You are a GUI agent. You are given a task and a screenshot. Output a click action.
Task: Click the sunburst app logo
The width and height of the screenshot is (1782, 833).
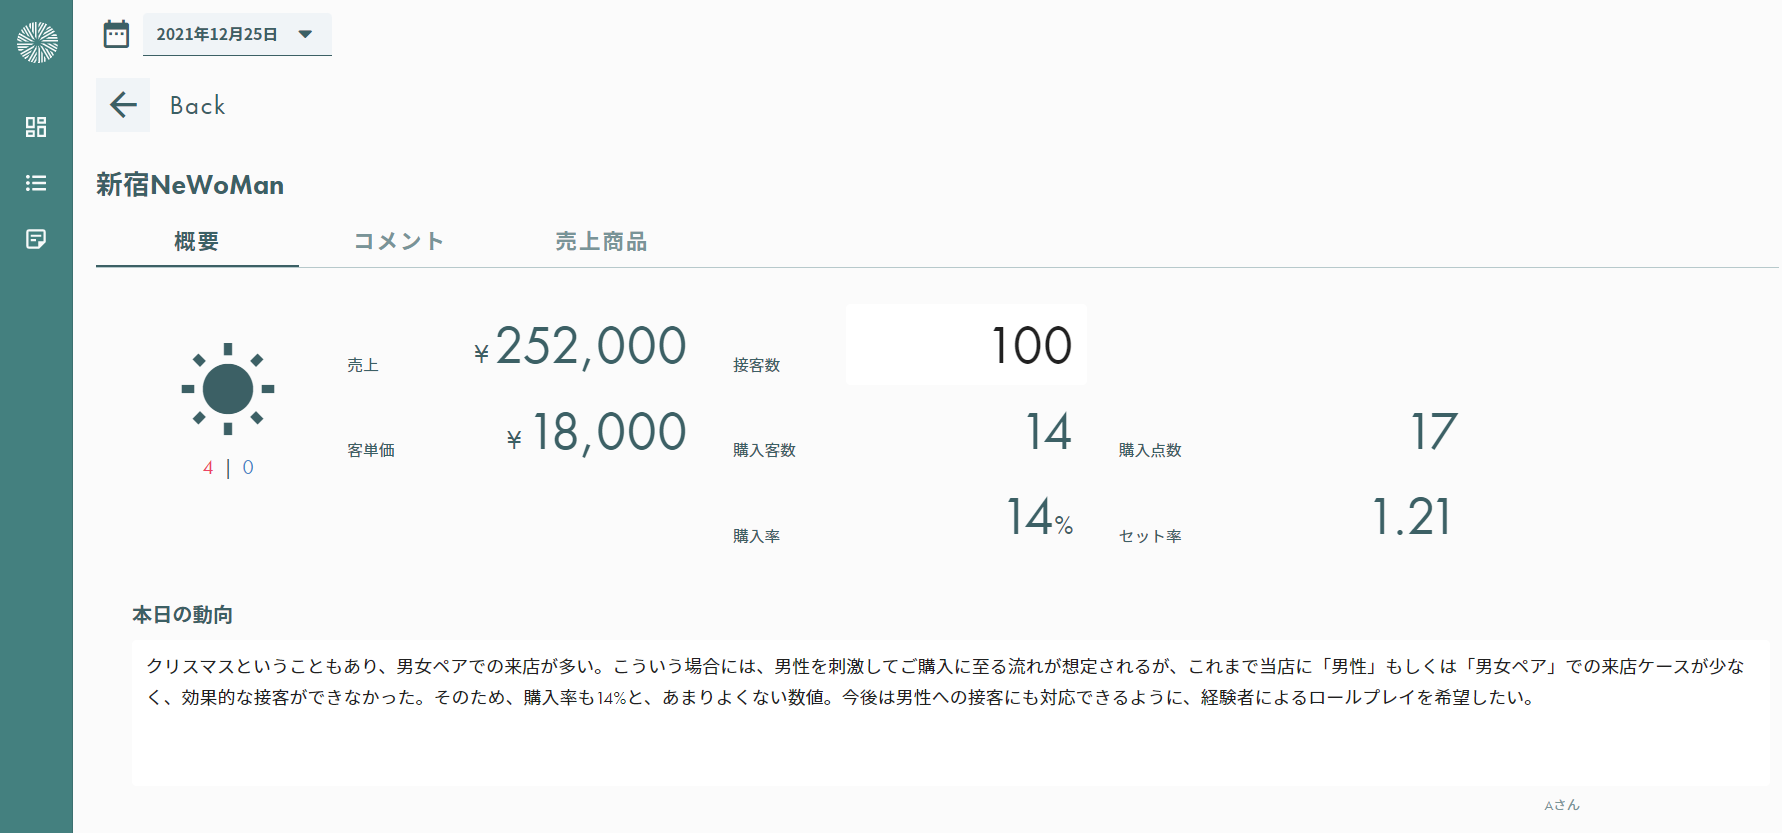click(x=37, y=43)
